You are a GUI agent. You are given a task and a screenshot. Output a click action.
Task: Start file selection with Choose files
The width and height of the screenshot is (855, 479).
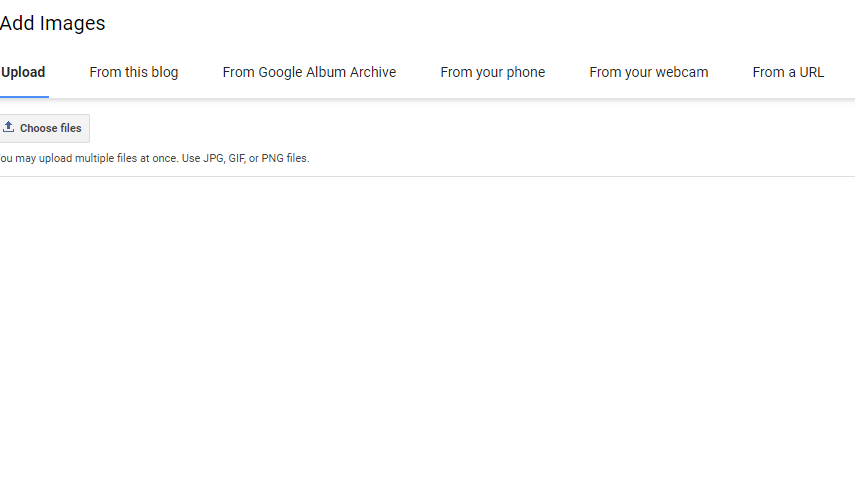(44, 128)
